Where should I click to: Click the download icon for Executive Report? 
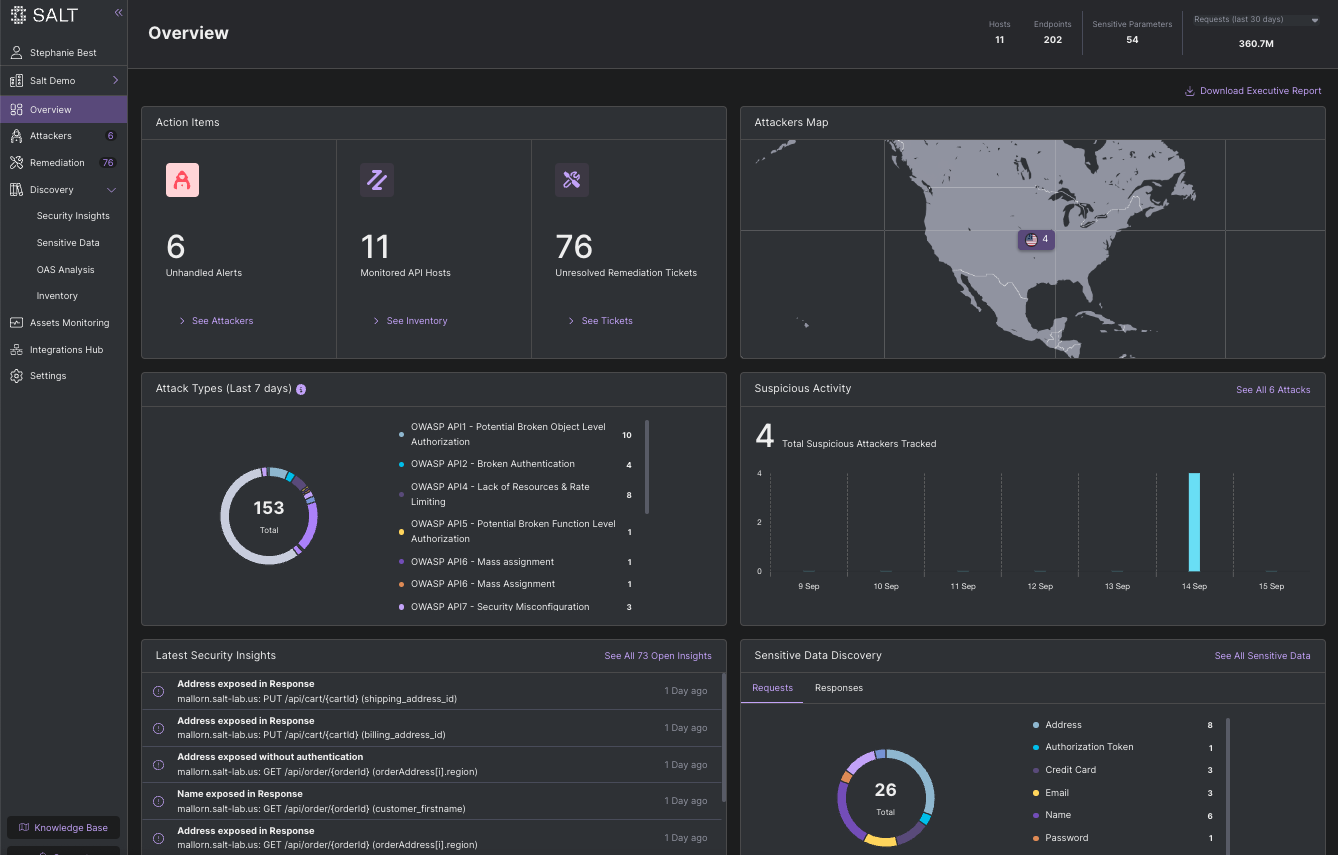[1190, 91]
